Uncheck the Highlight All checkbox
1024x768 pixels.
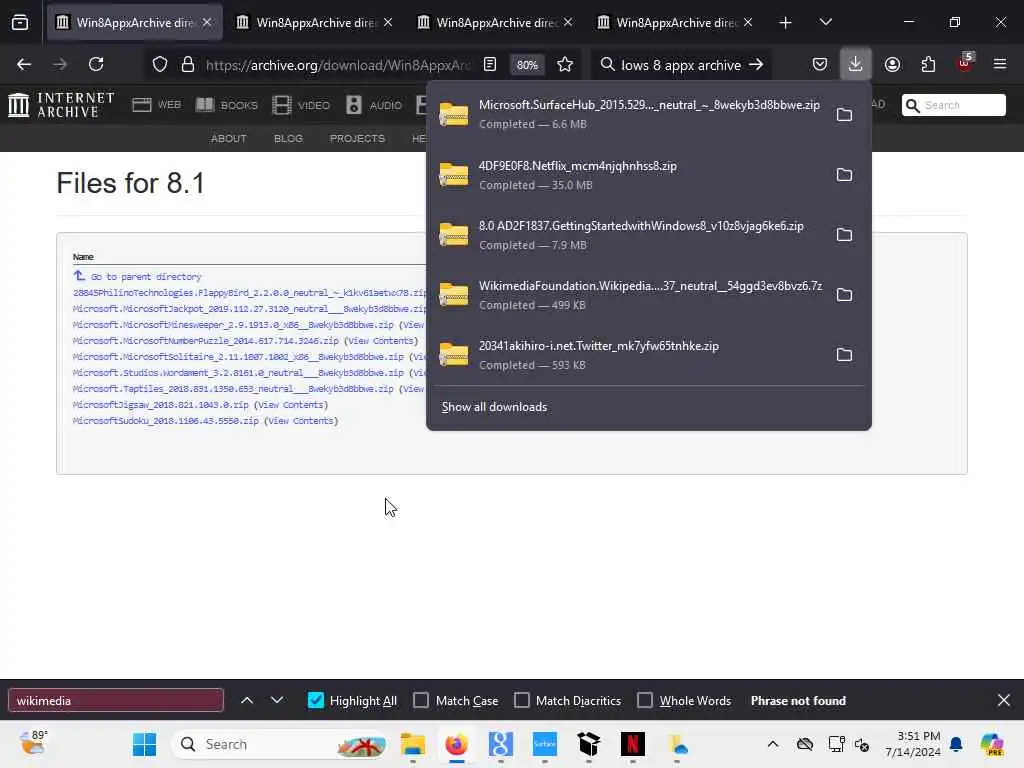315,700
